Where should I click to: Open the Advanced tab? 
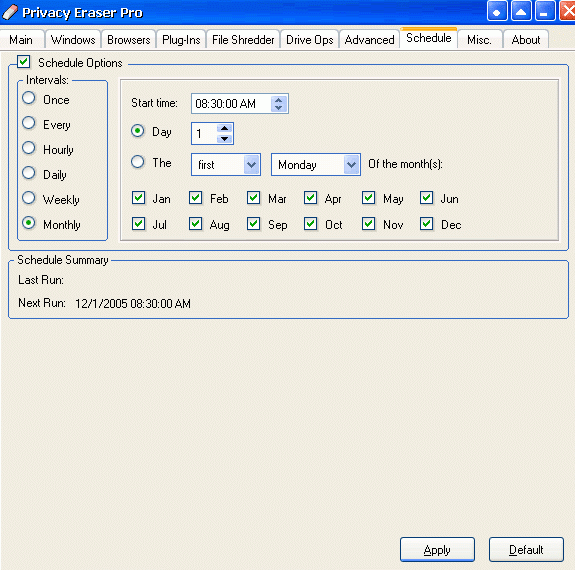click(369, 40)
